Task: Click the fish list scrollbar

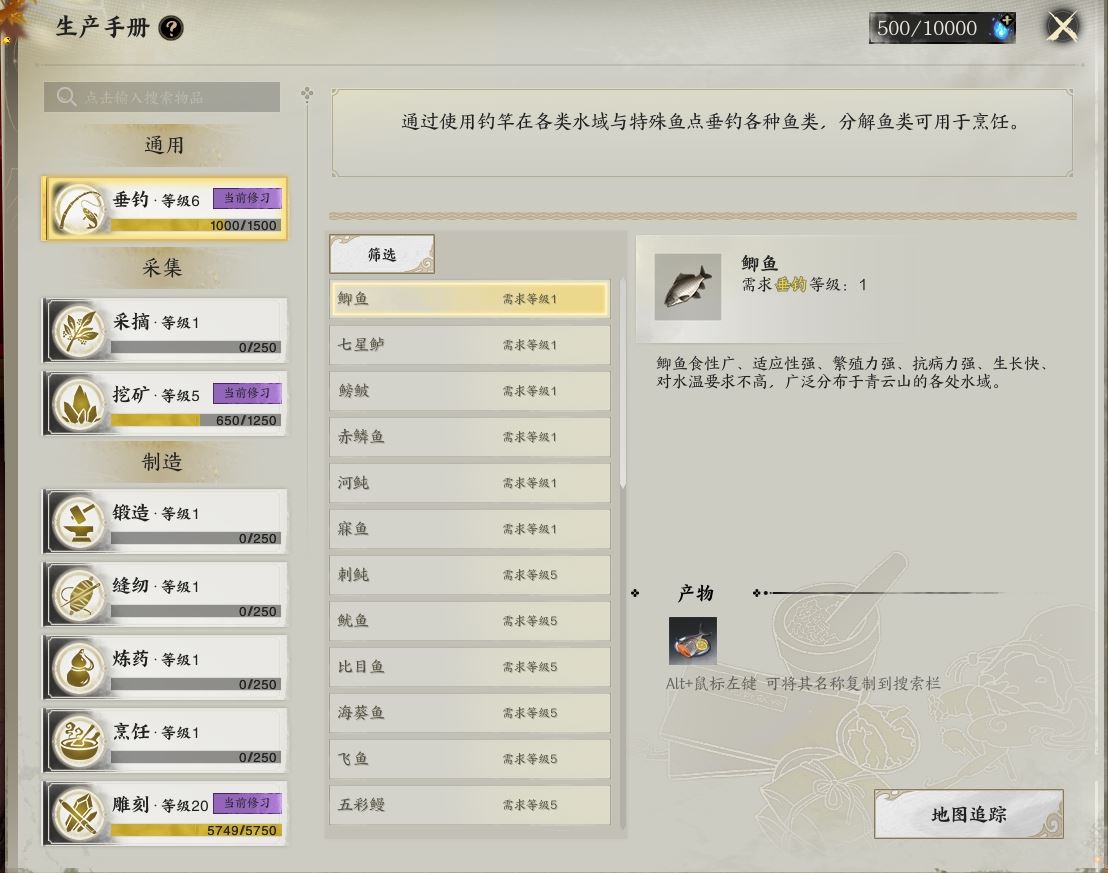Action: coord(623,384)
